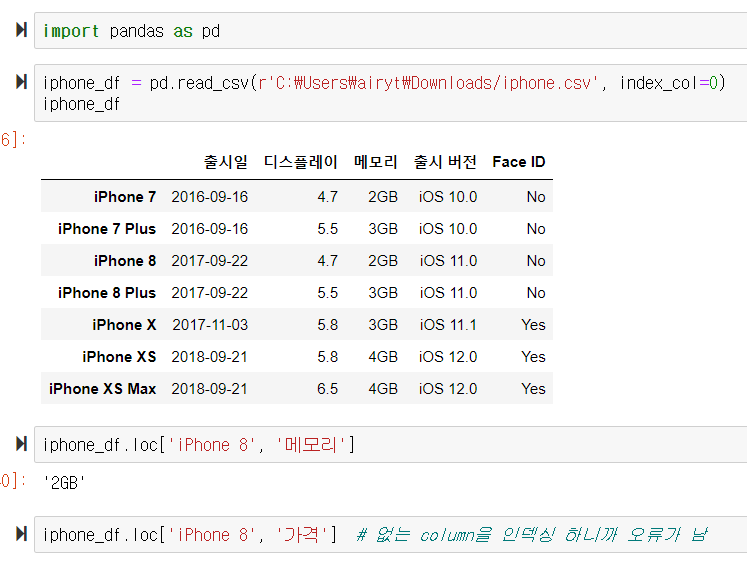This screenshot has height=570, width=747.
Task: Click the iPhone 8 row label
Action: [x=125, y=261]
